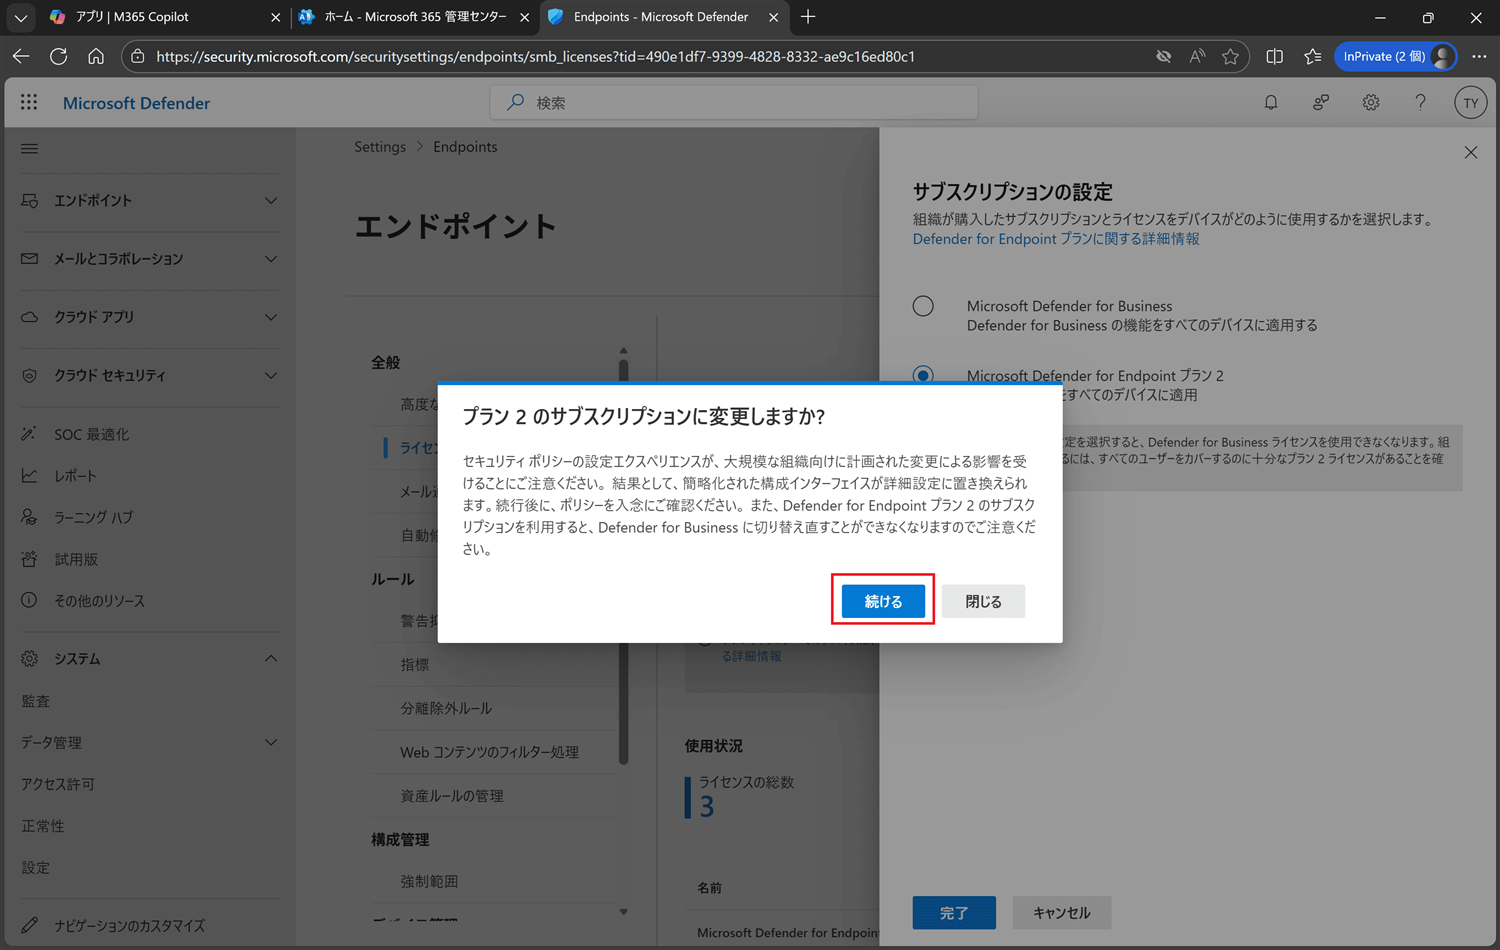Open the Defender for Endpoint プランに関する詳細情報 link
Image resolution: width=1500 pixels, height=950 pixels.
pos(1056,239)
